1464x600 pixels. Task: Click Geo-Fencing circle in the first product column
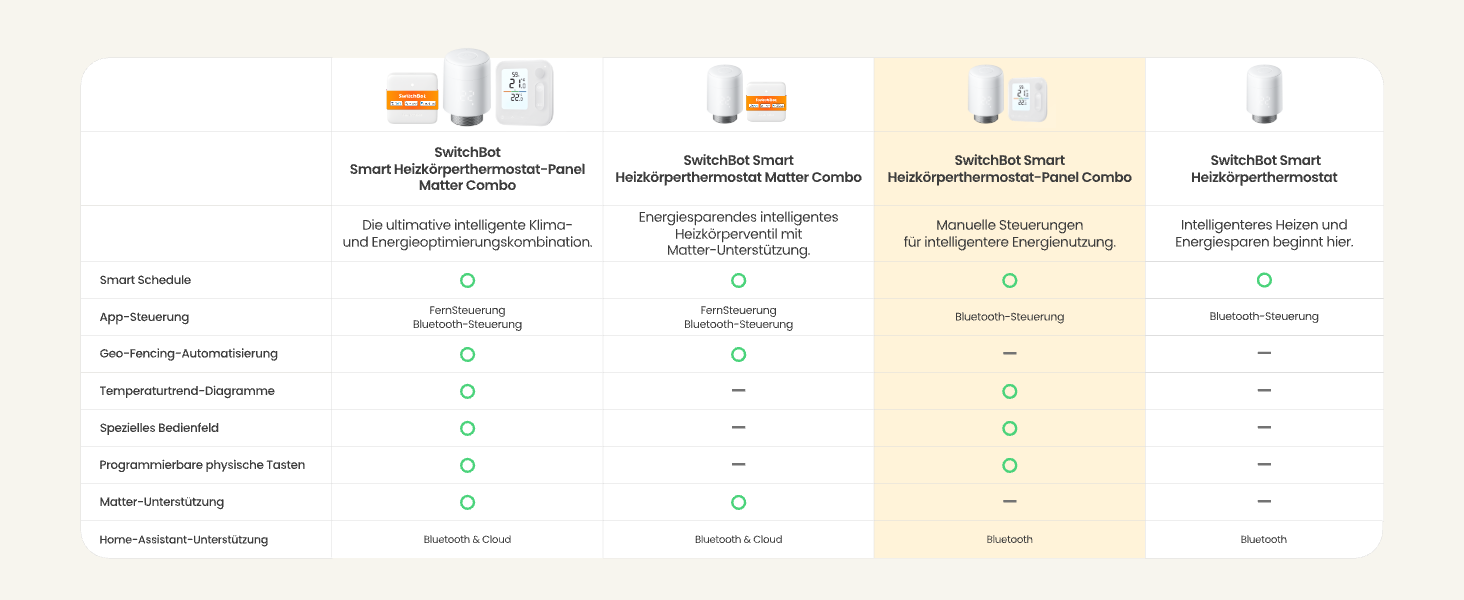tap(467, 354)
